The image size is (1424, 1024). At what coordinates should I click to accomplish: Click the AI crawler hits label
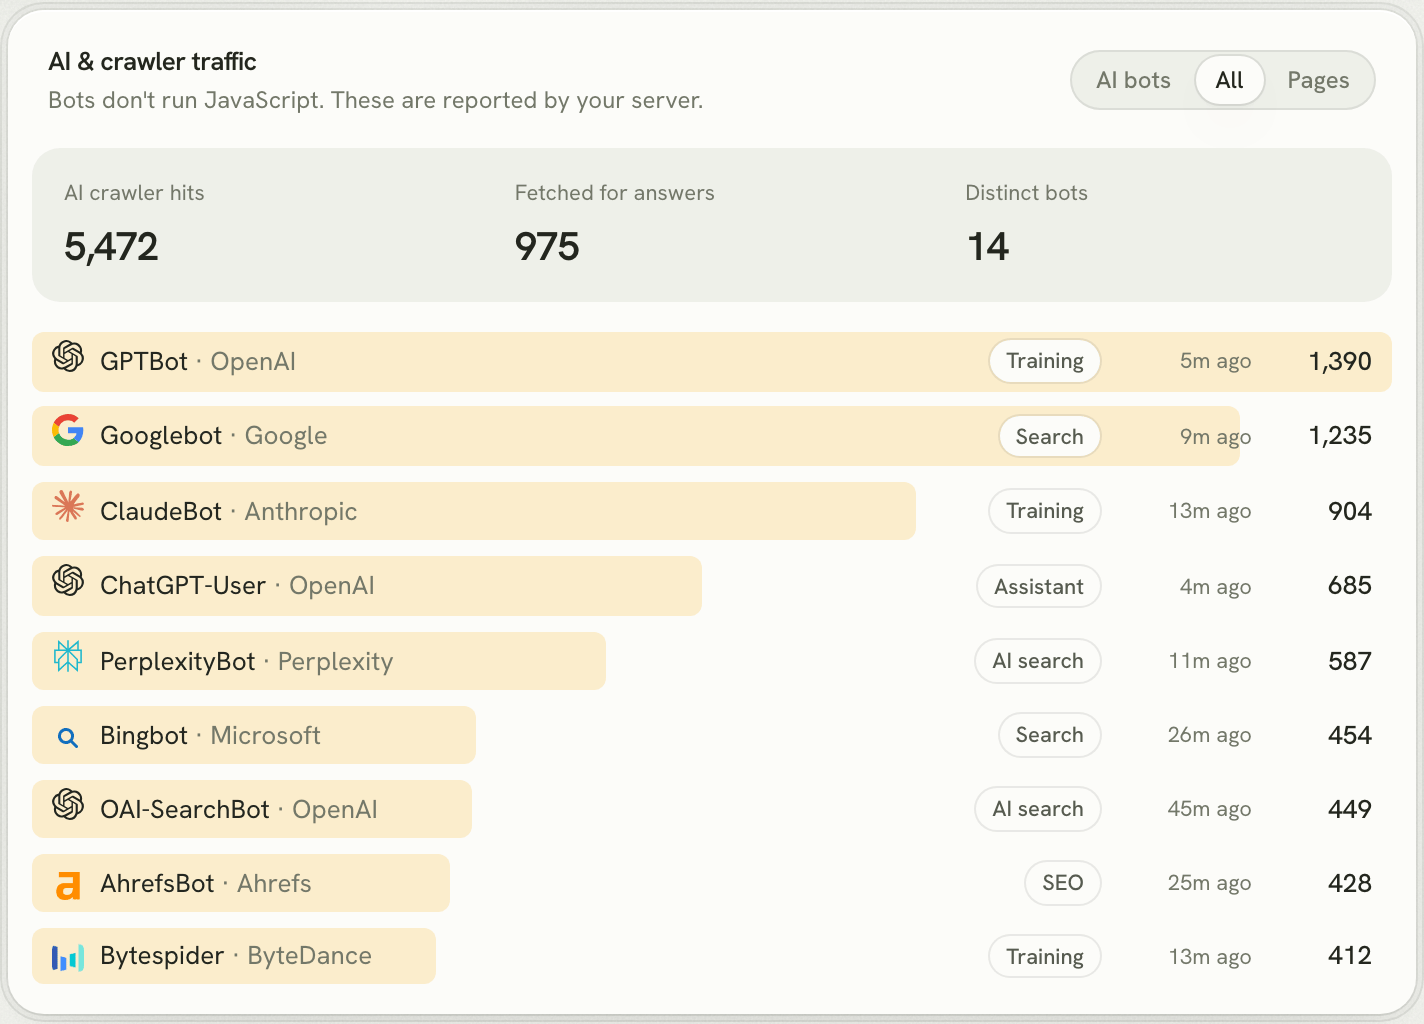pyautogui.click(x=134, y=193)
